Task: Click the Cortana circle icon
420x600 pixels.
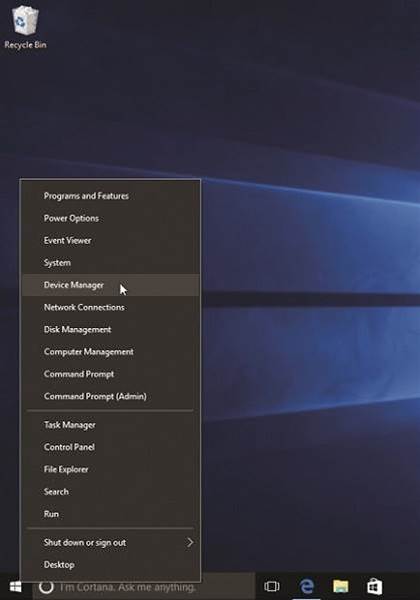Action: (x=46, y=587)
